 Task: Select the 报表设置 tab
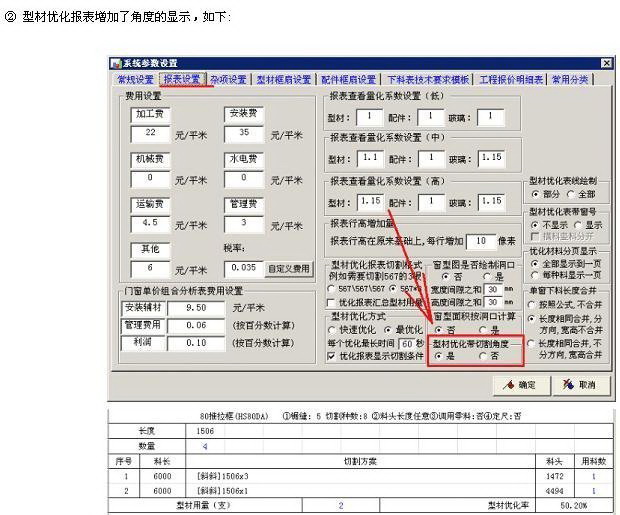click(x=182, y=79)
